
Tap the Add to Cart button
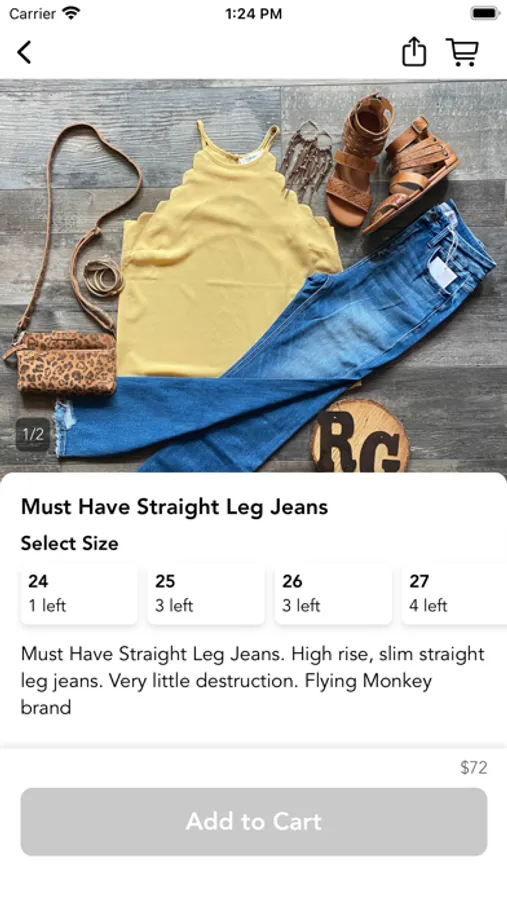pos(254,821)
